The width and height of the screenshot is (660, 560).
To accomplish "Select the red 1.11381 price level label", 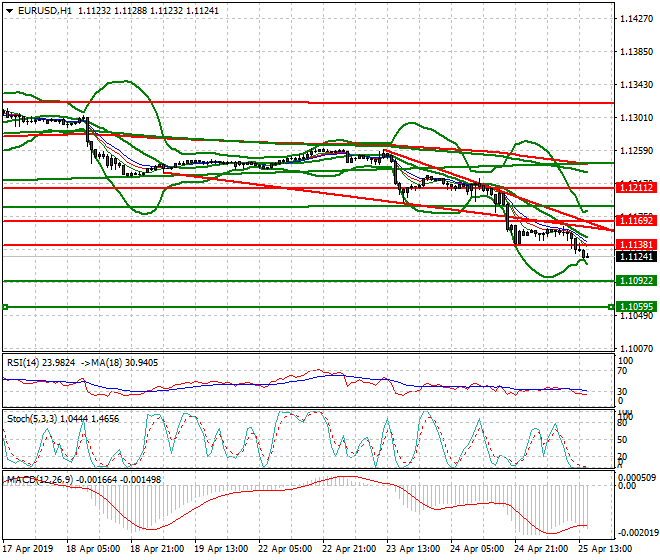I will (636, 245).
